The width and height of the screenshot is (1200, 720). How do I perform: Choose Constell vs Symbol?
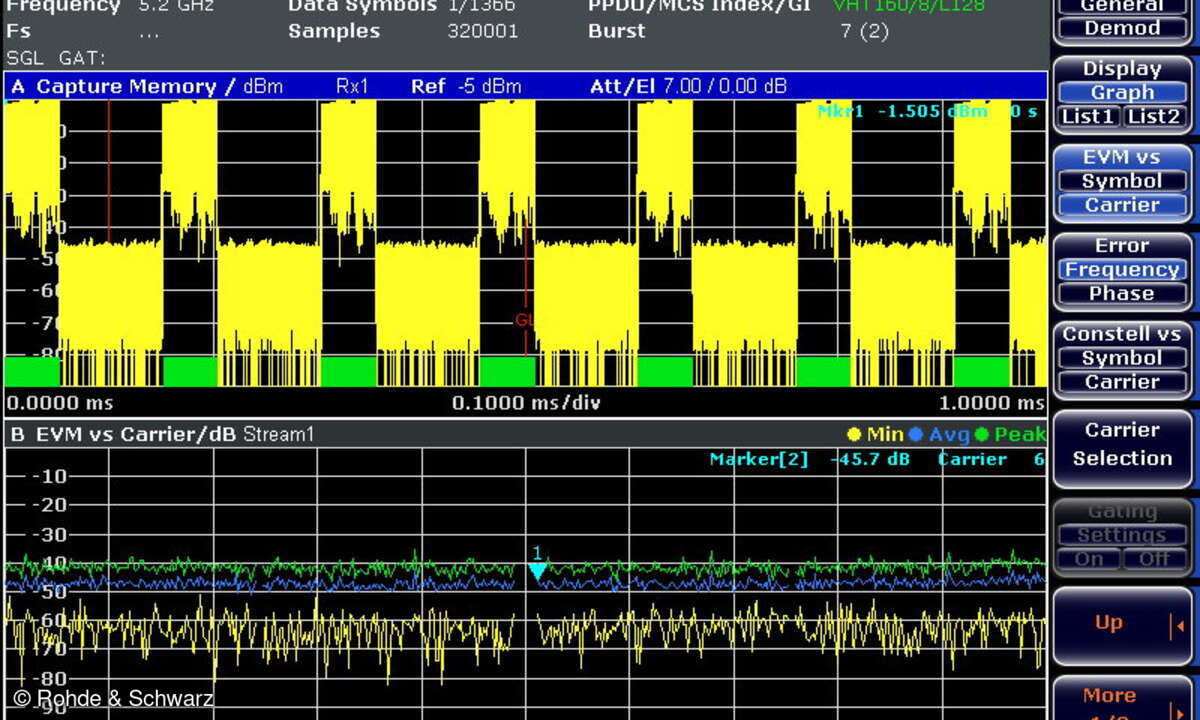1122,357
